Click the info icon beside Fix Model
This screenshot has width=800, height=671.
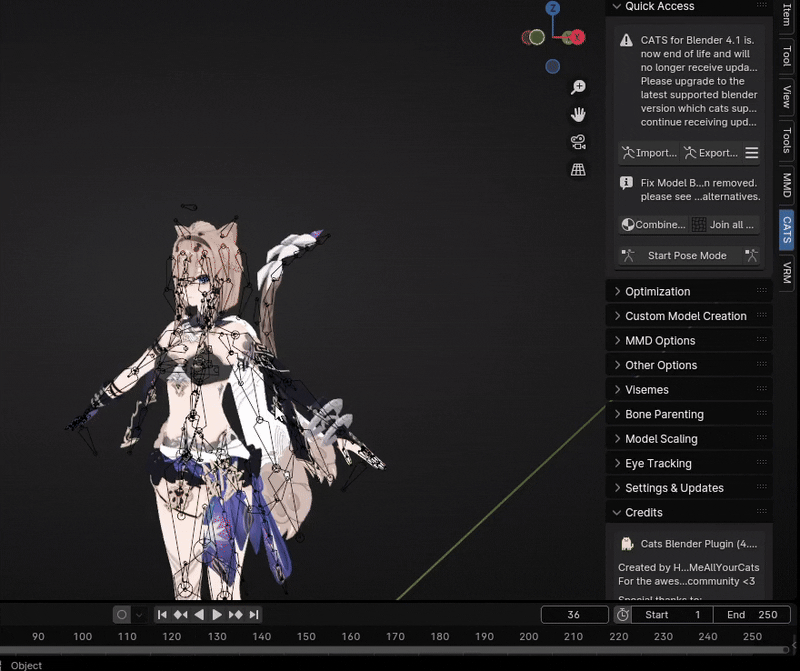(x=627, y=183)
